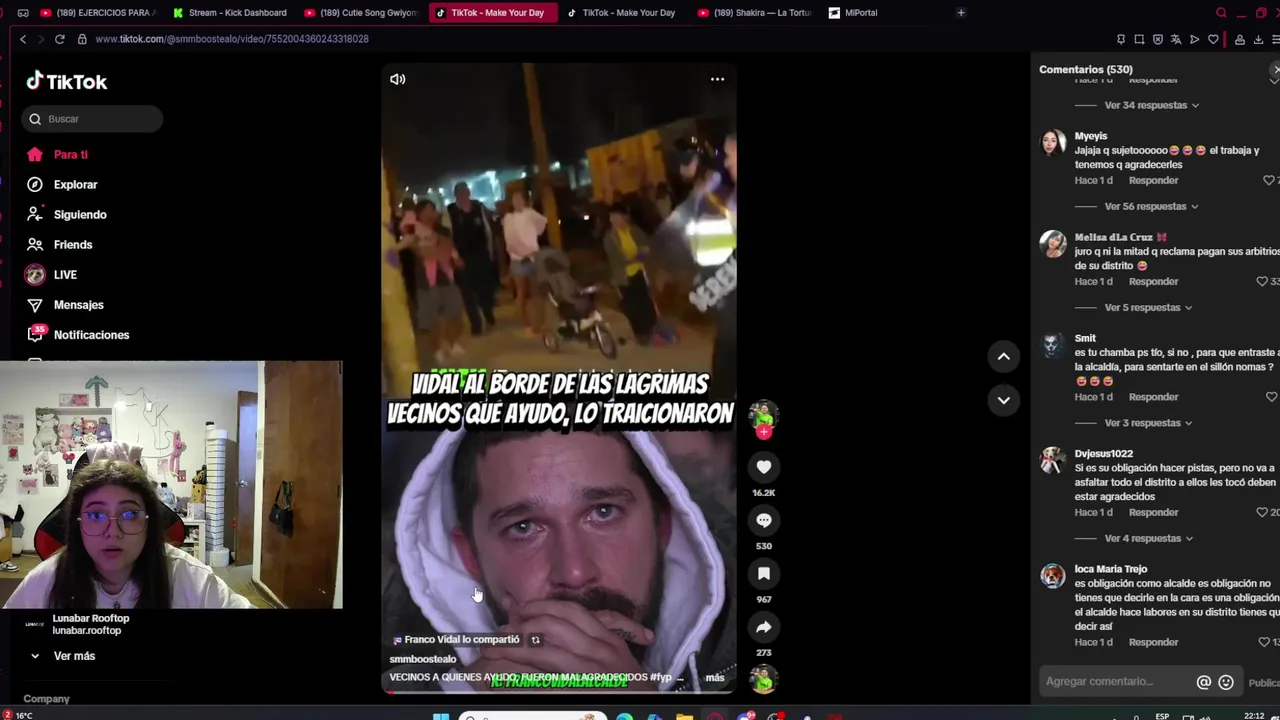Mute the video using the speaker icon

pyautogui.click(x=398, y=79)
